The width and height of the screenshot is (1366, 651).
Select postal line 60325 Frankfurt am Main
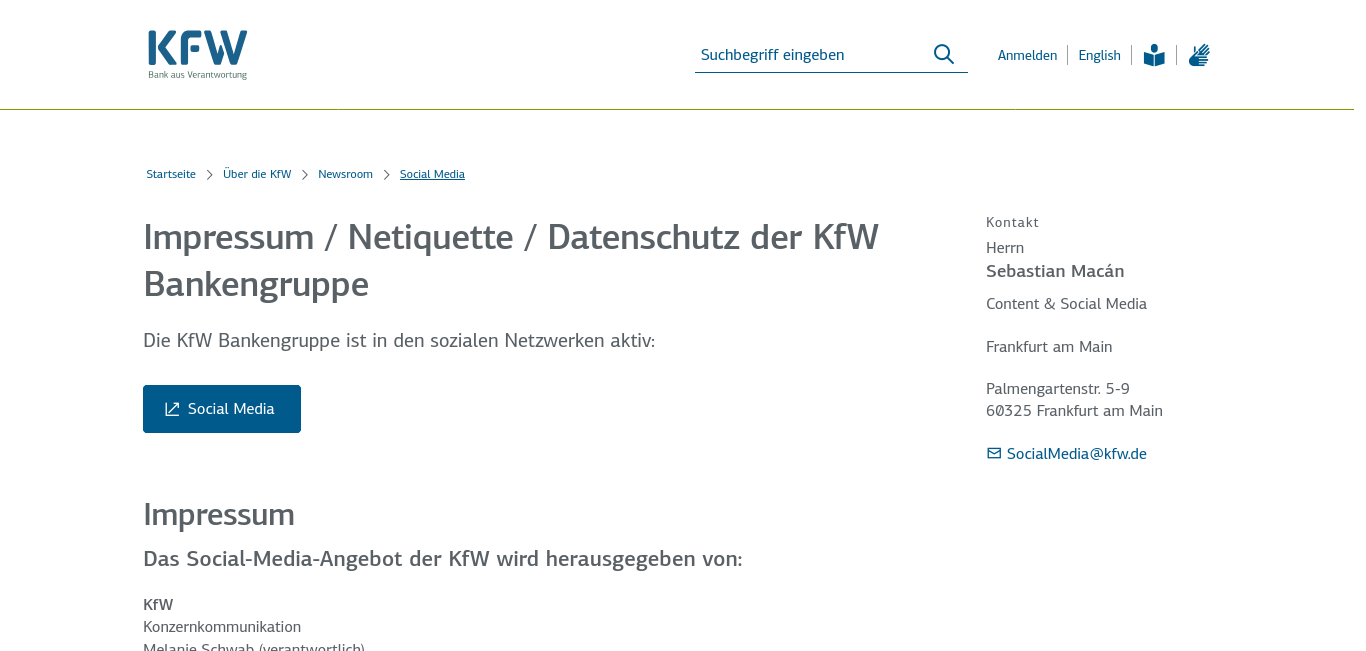(x=1074, y=410)
